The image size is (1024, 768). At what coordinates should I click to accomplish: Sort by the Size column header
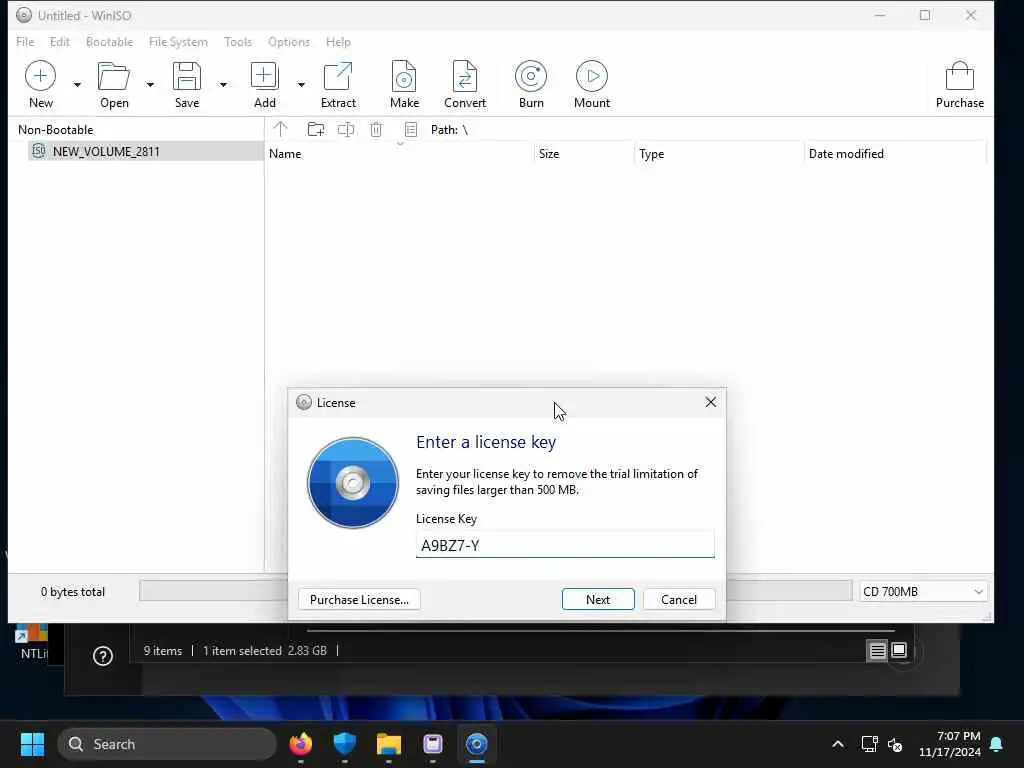[x=583, y=153]
